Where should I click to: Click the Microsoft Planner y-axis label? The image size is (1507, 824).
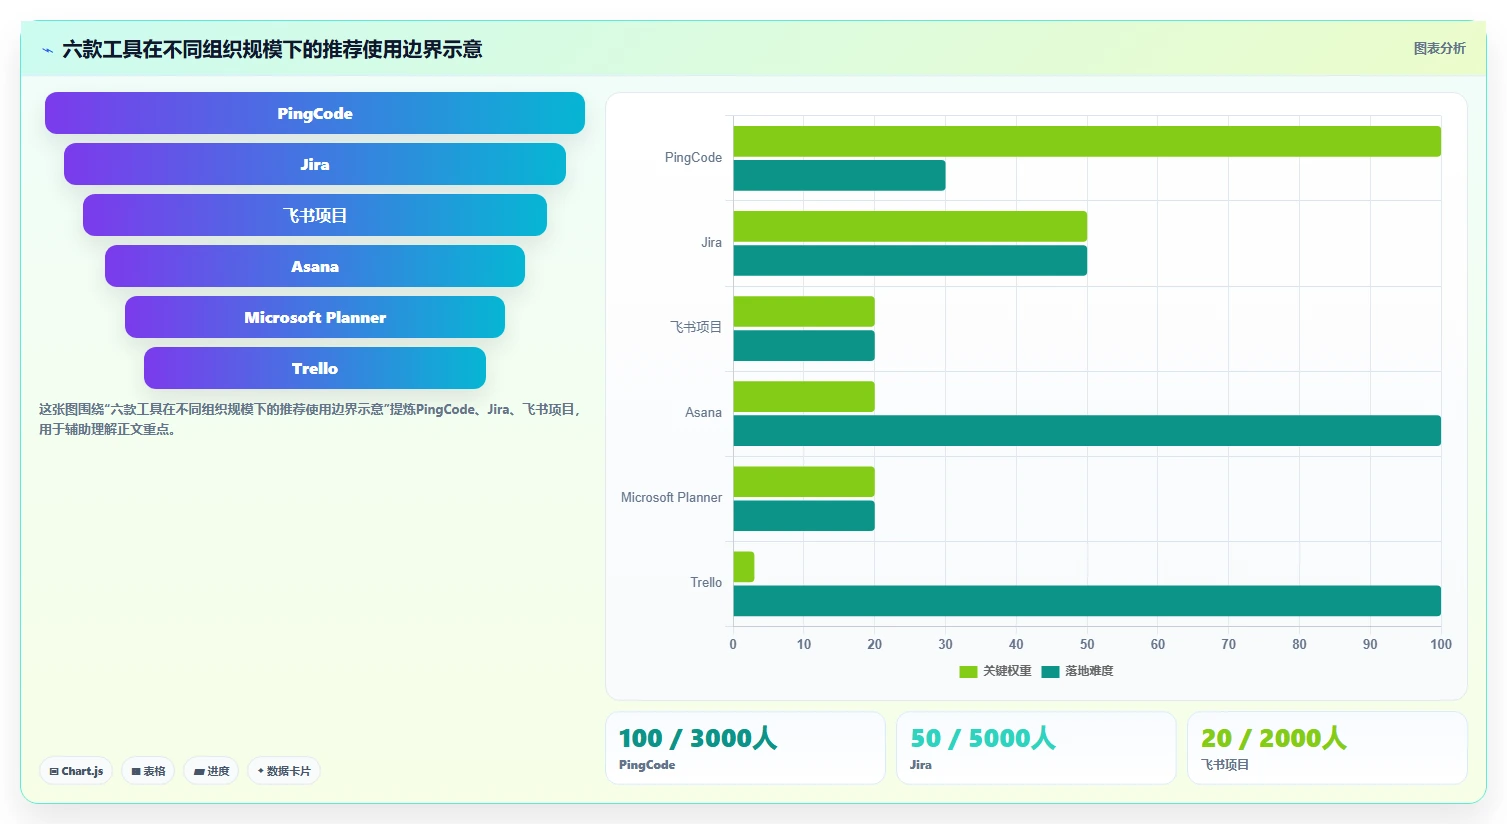(671, 497)
